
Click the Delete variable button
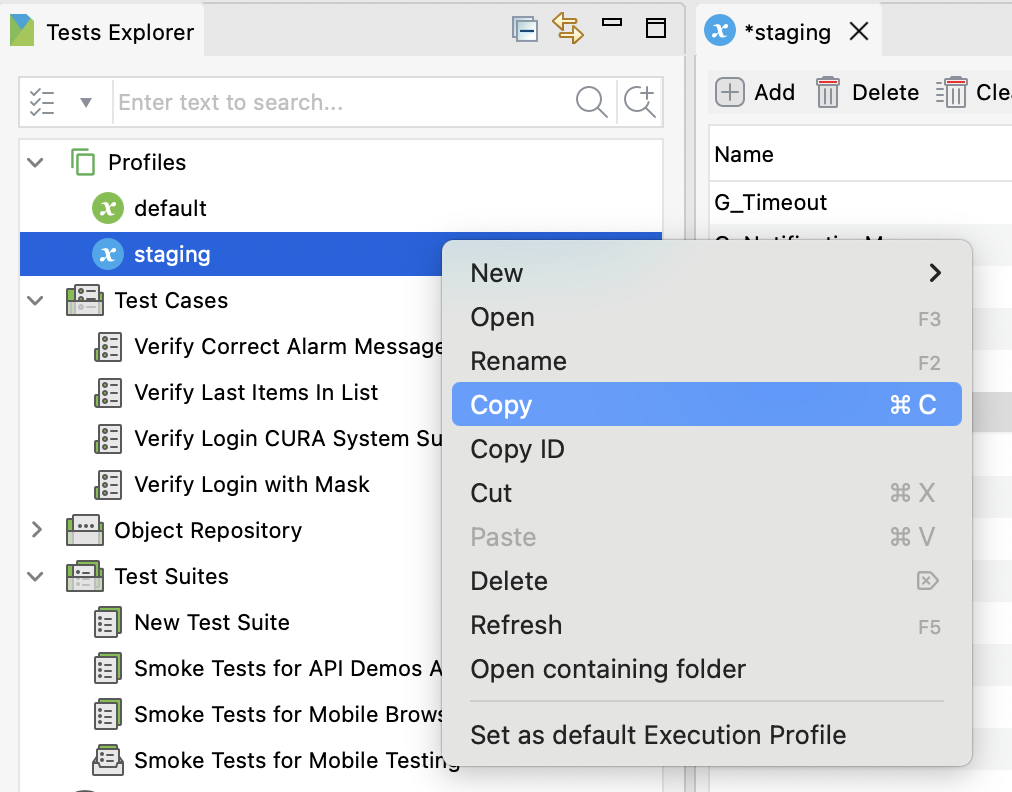[867, 92]
